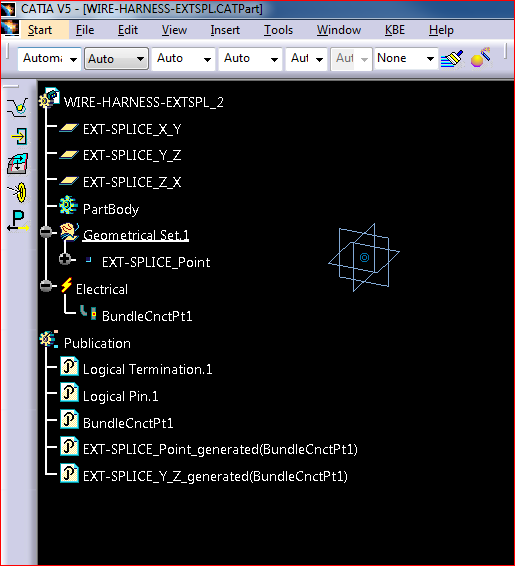Click the plane icon beside EXT-SPLICE_Y_Z
The height and width of the screenshot is (566, 515).
coord(69,155)
